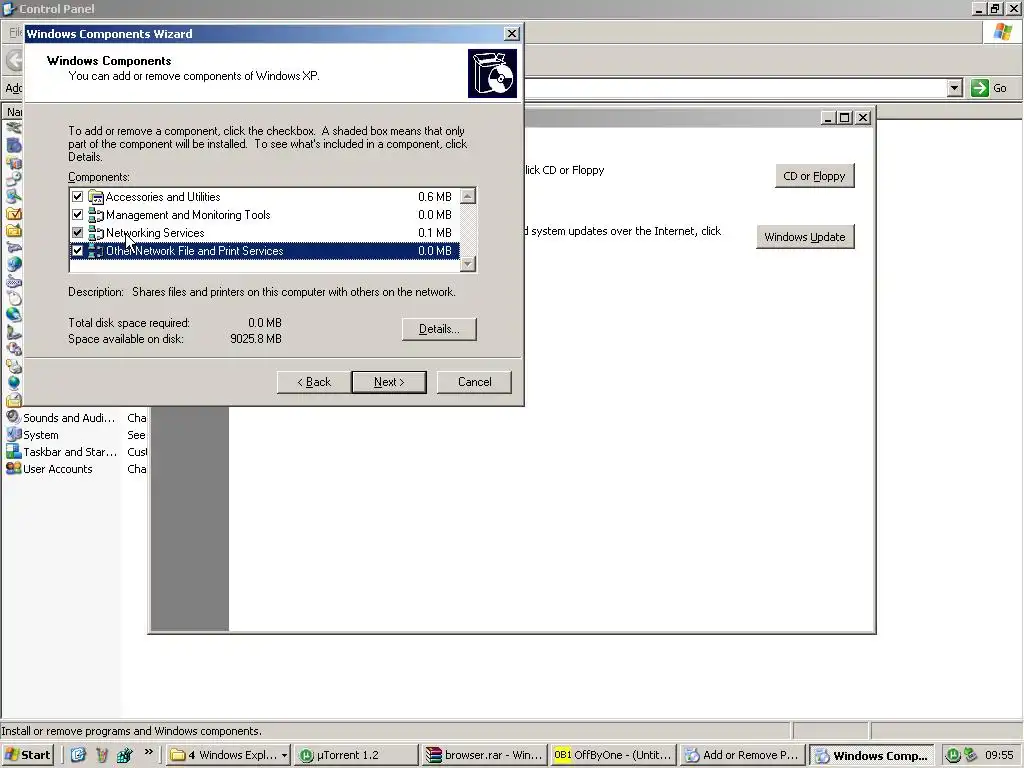Click the Keyboard icon in the Control Panel list
The height and width of the screenshot is (768, 1024).
pyautogui.click(x=14, y=281)
